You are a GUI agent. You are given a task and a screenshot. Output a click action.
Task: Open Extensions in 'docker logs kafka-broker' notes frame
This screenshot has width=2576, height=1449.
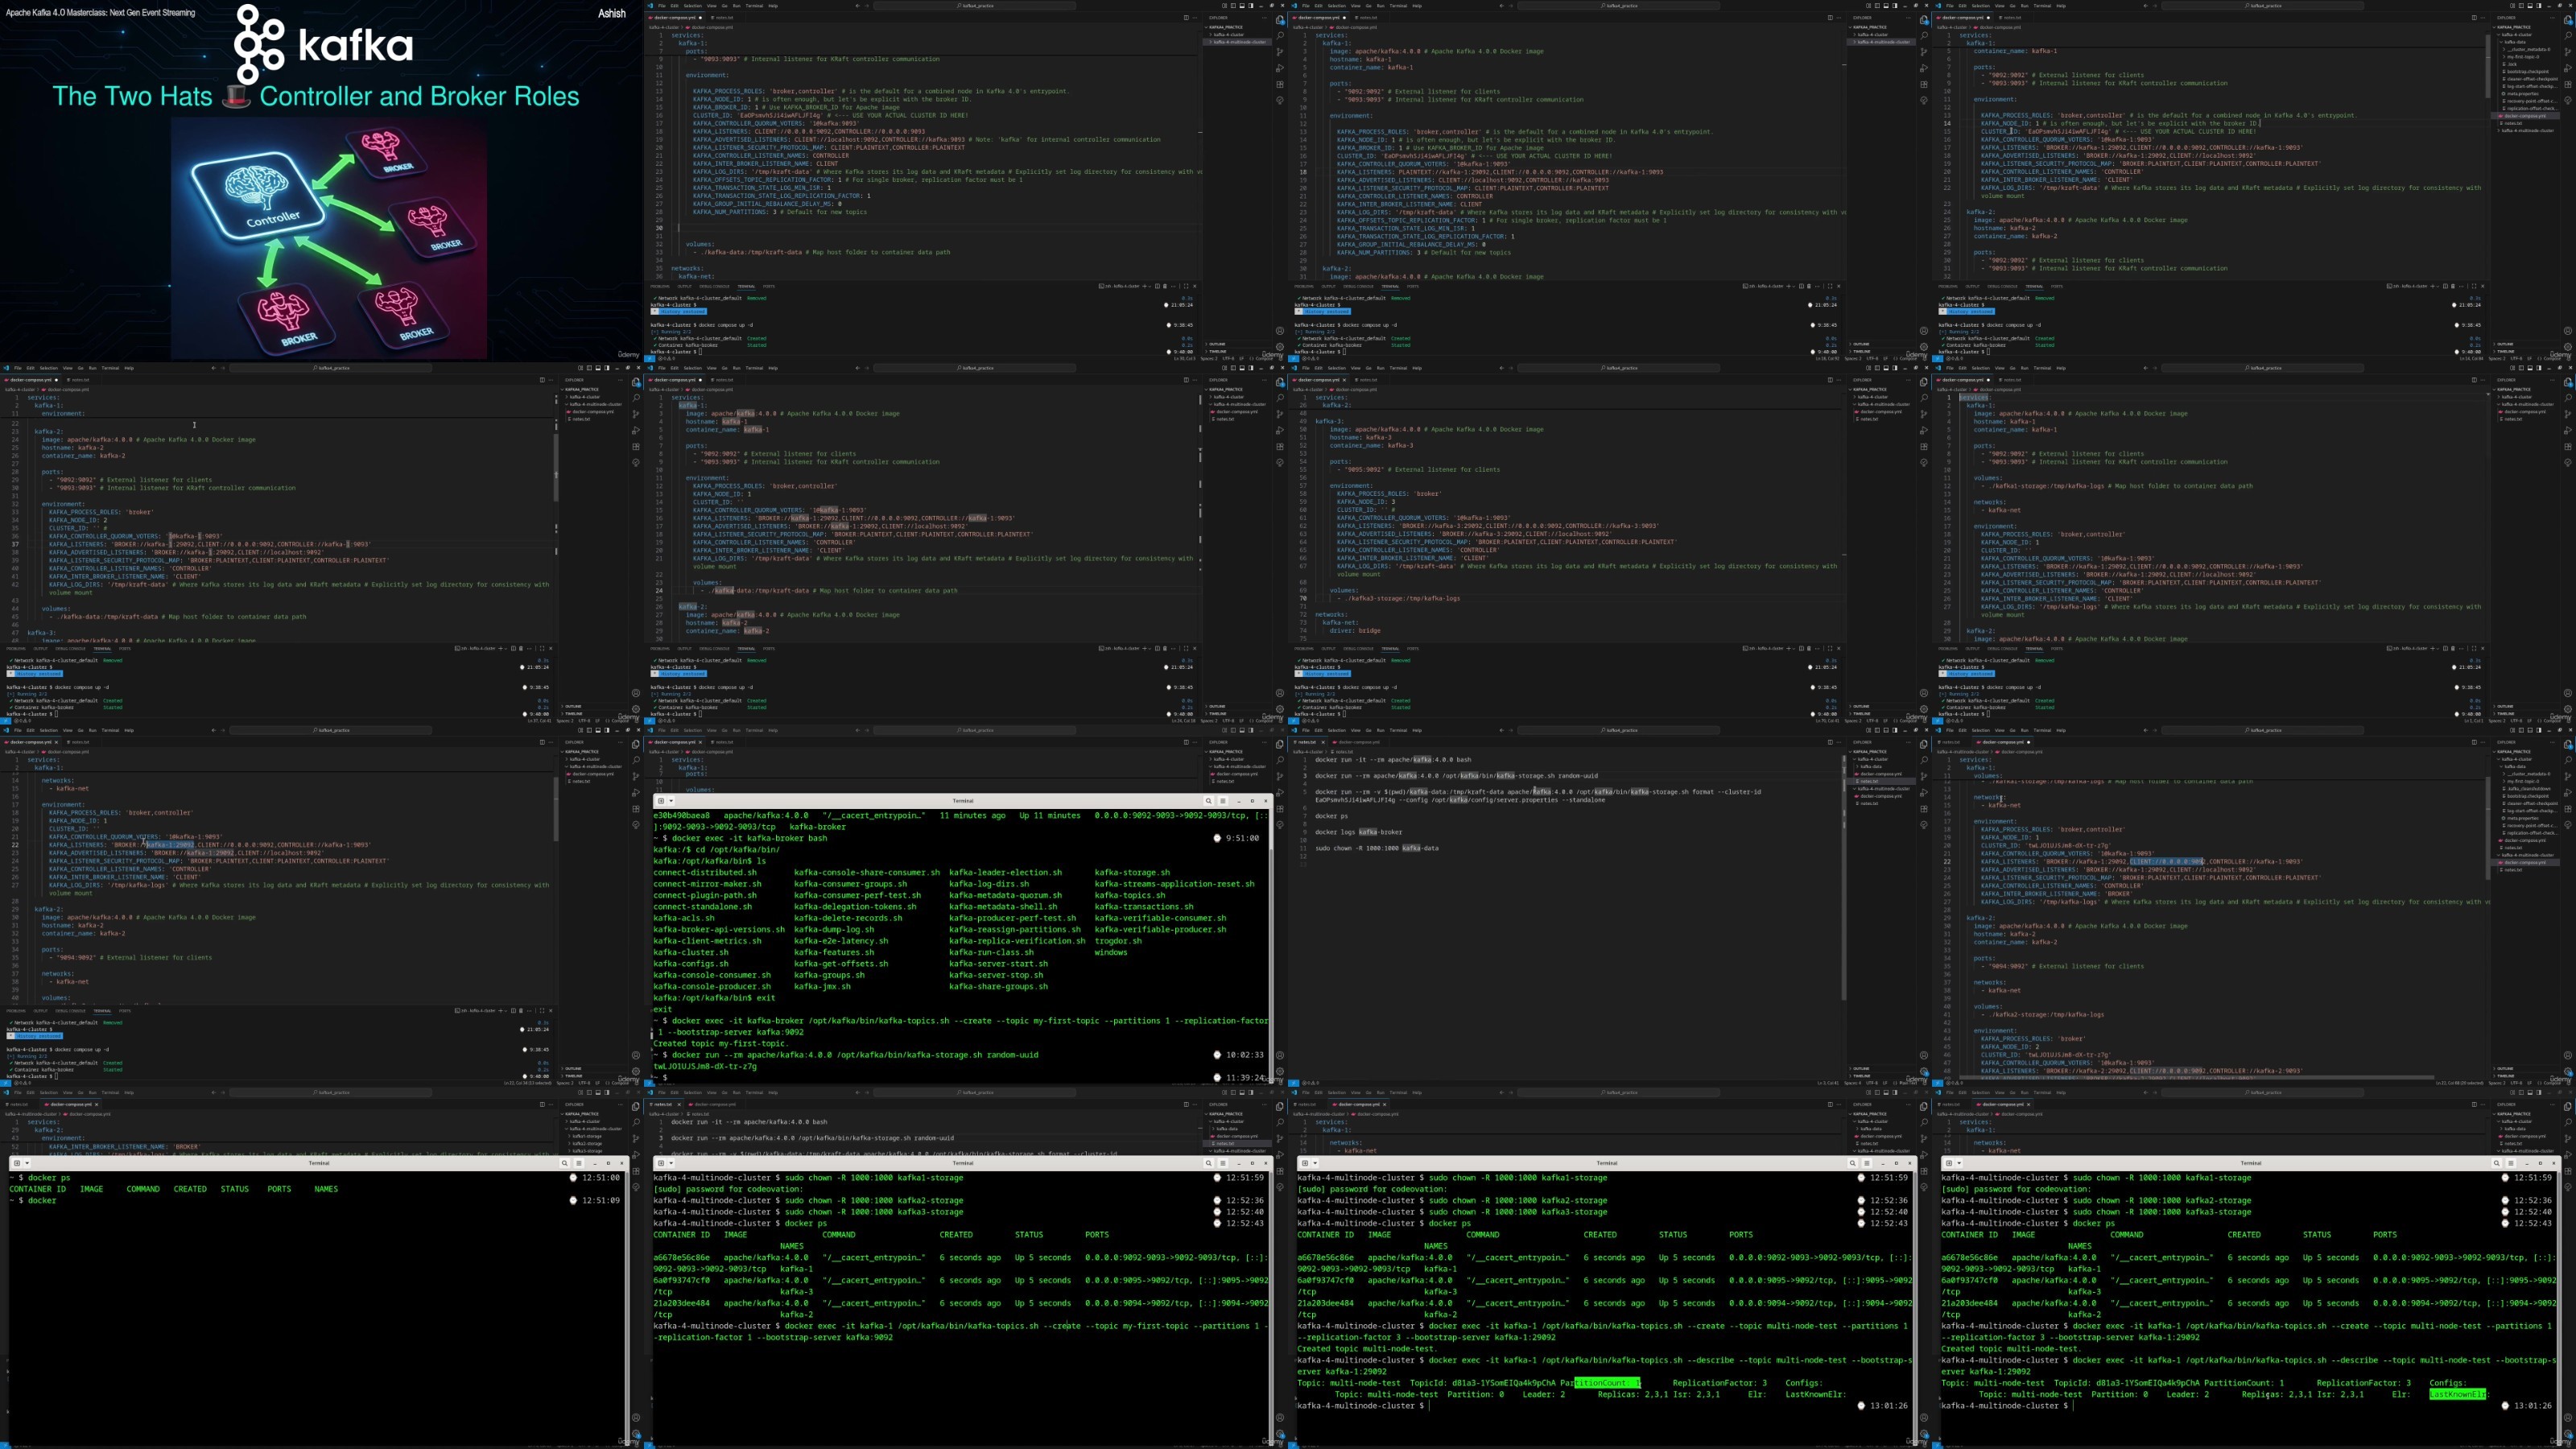point(1925,808)
